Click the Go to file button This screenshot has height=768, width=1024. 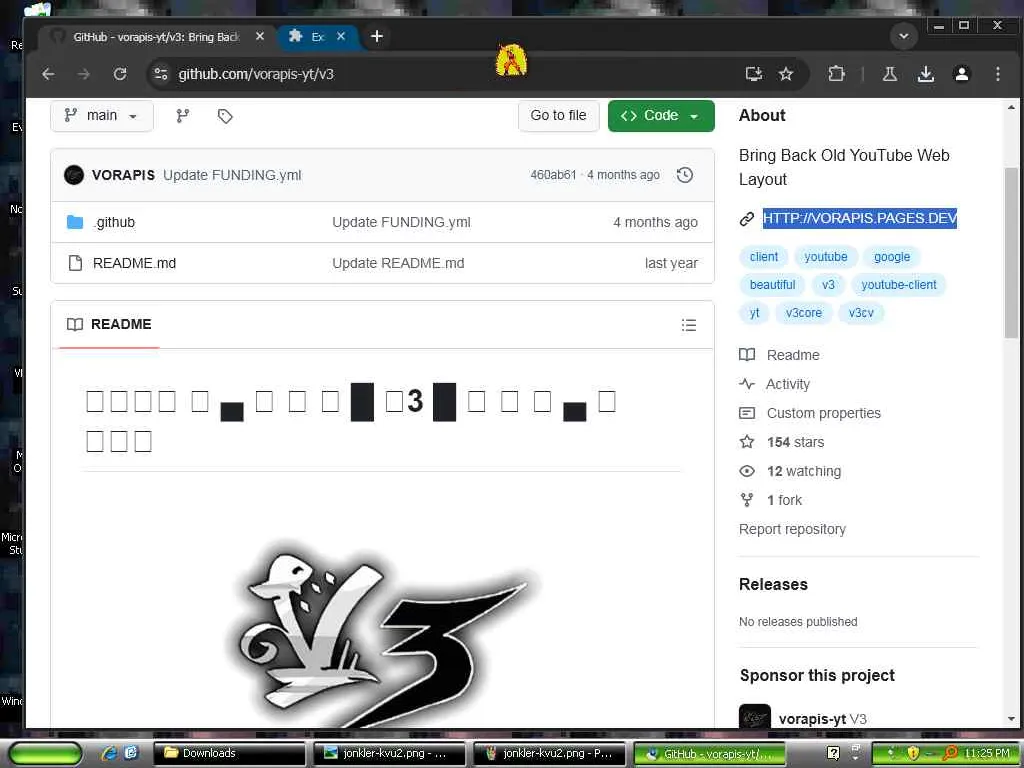pos(558,116)
